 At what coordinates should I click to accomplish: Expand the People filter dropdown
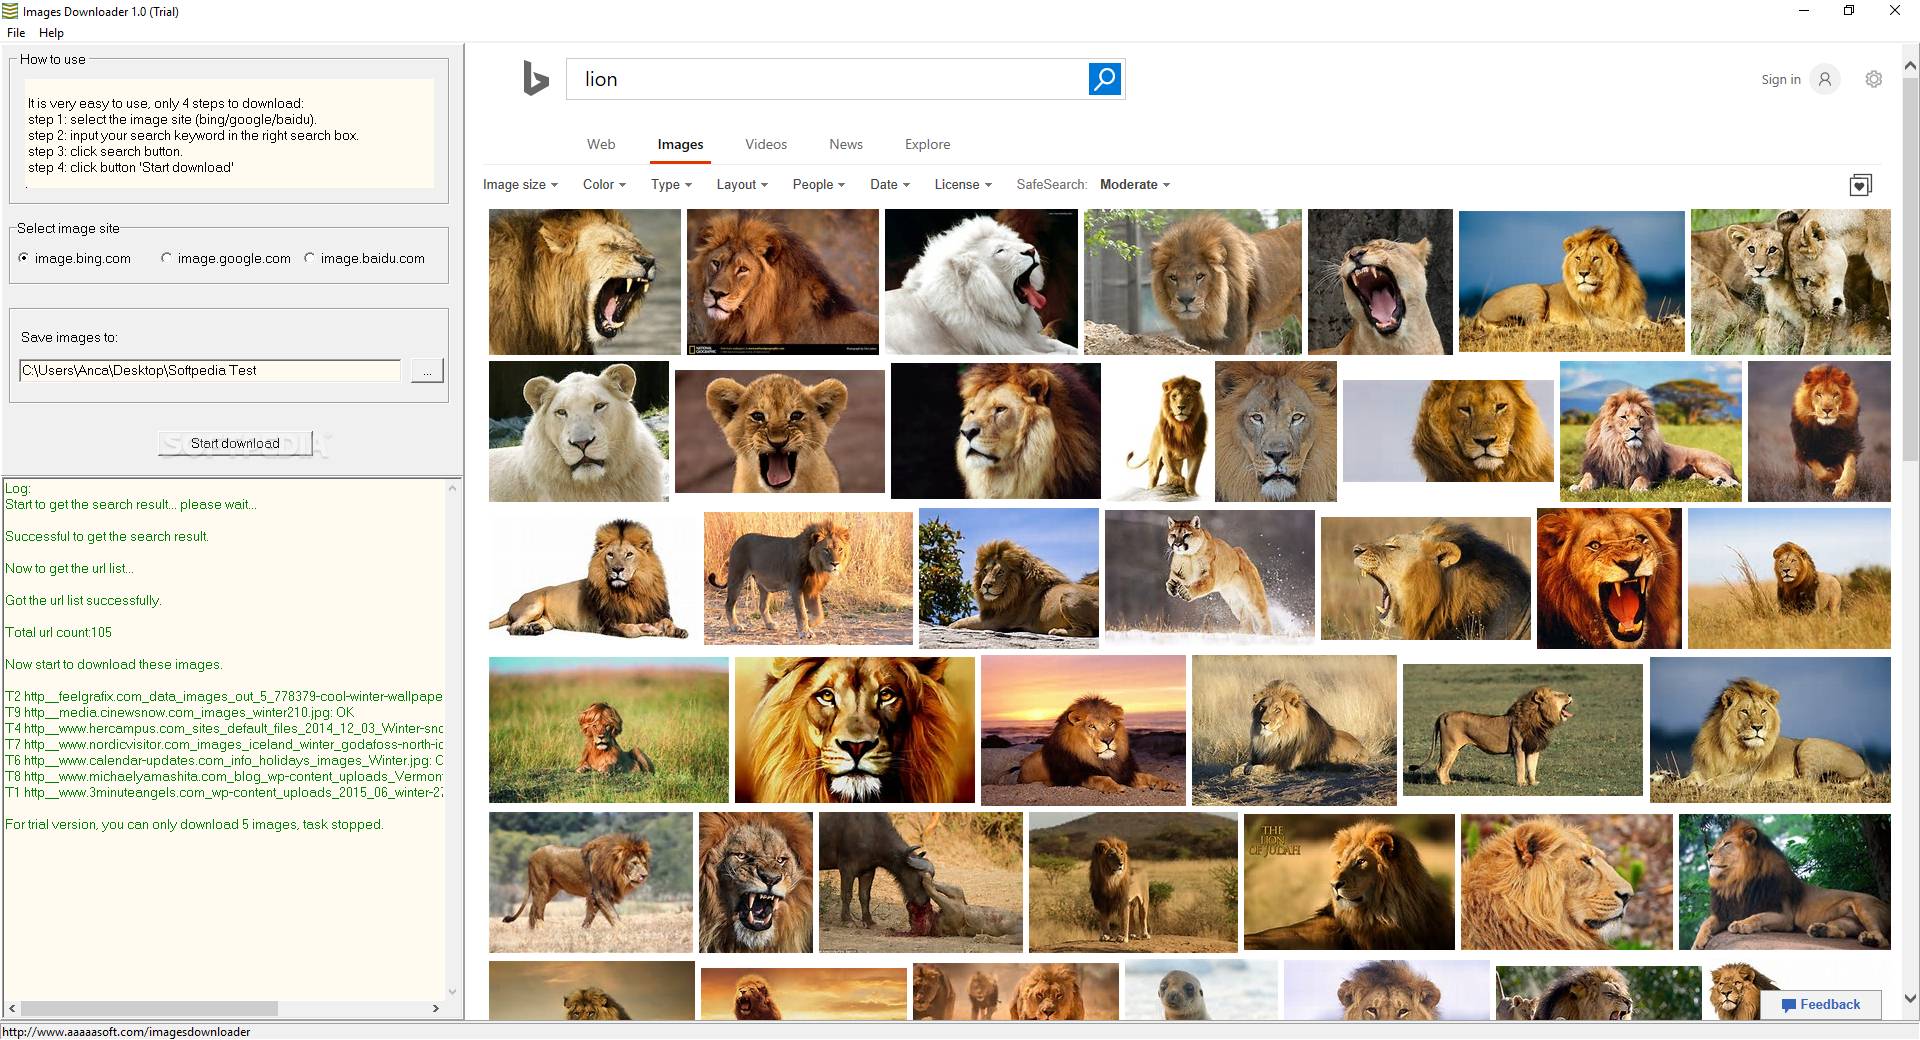(819, 185)
